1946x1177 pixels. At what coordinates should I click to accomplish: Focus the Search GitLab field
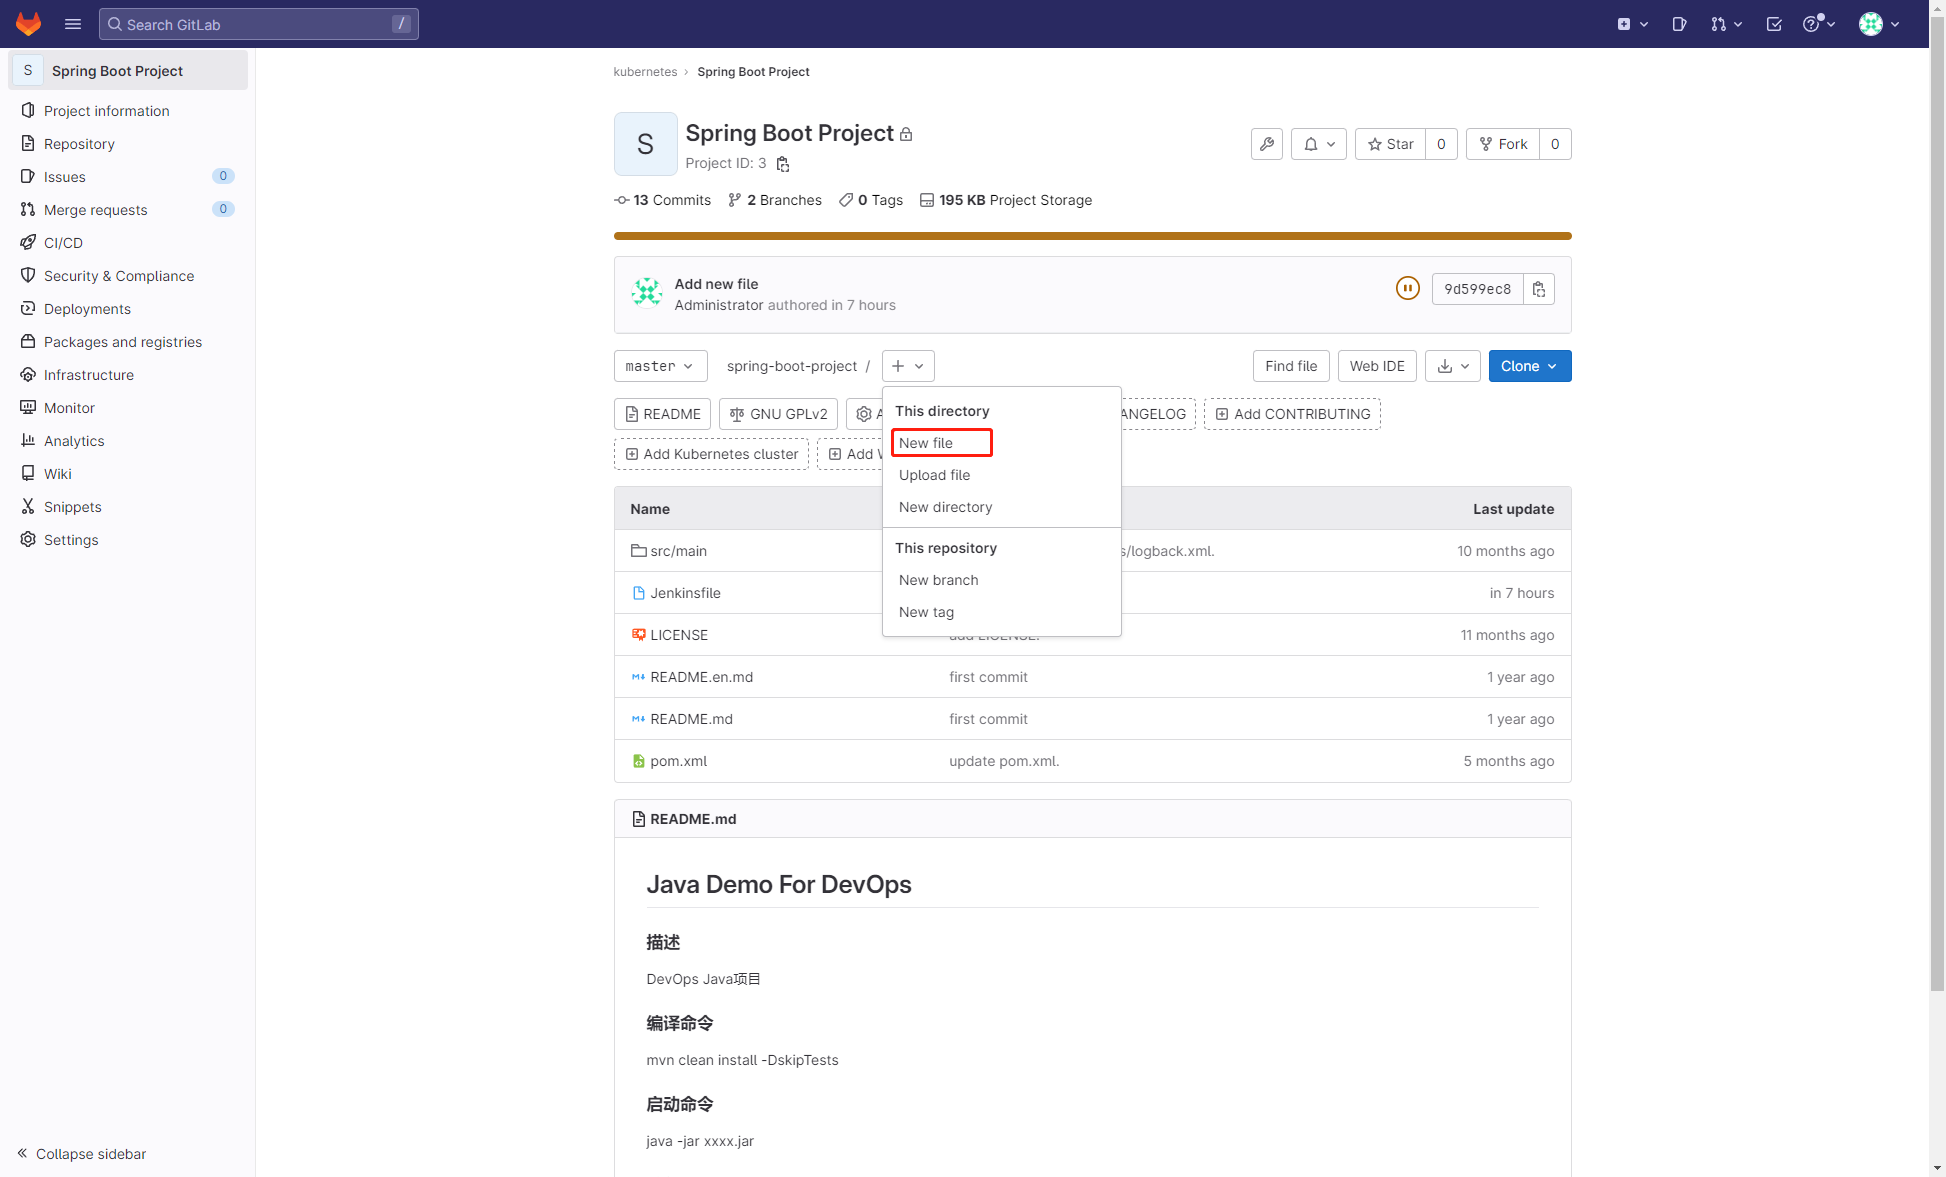(259, 24)
